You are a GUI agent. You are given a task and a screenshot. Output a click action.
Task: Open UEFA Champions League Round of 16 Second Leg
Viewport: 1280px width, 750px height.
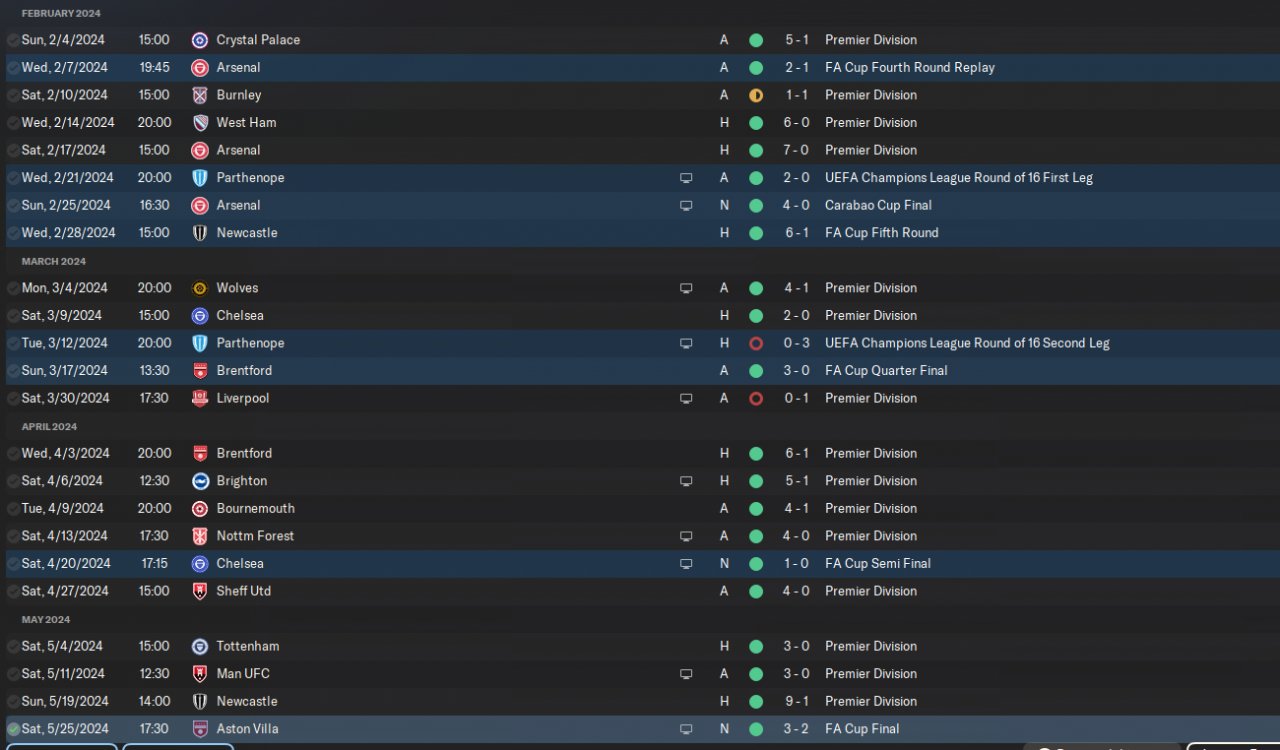[x=967, y=343]
